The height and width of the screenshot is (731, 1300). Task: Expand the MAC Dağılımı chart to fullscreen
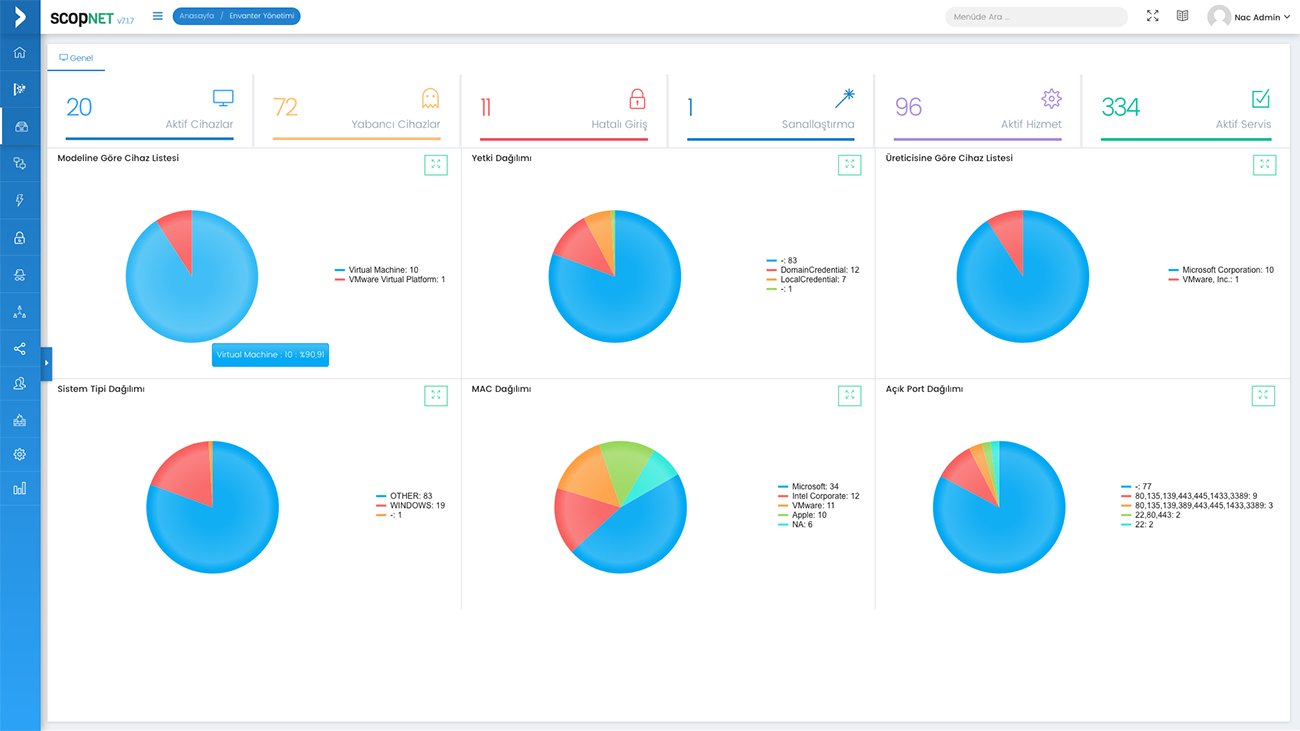850,396
